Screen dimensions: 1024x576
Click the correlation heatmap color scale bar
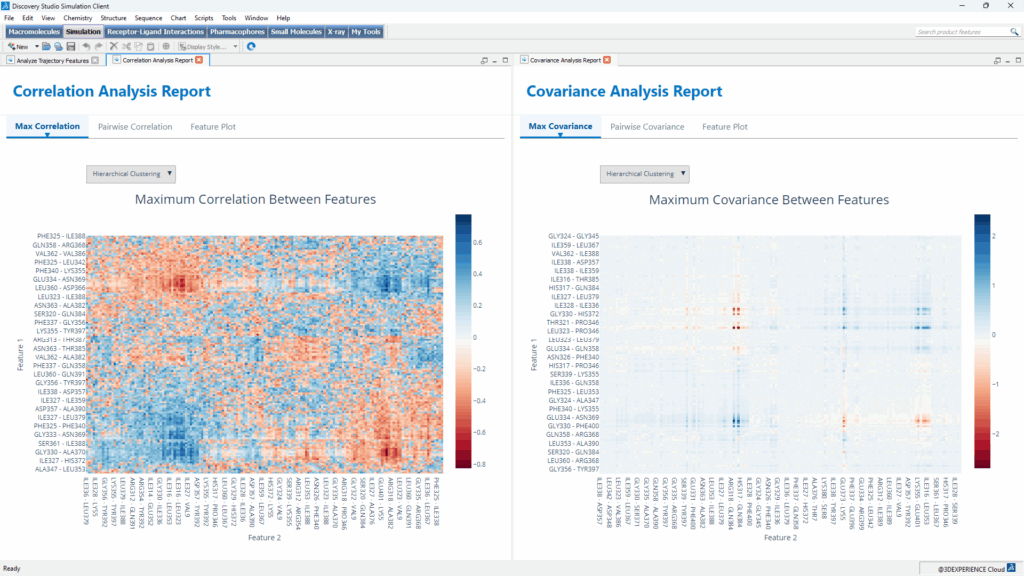coord(463,341)
